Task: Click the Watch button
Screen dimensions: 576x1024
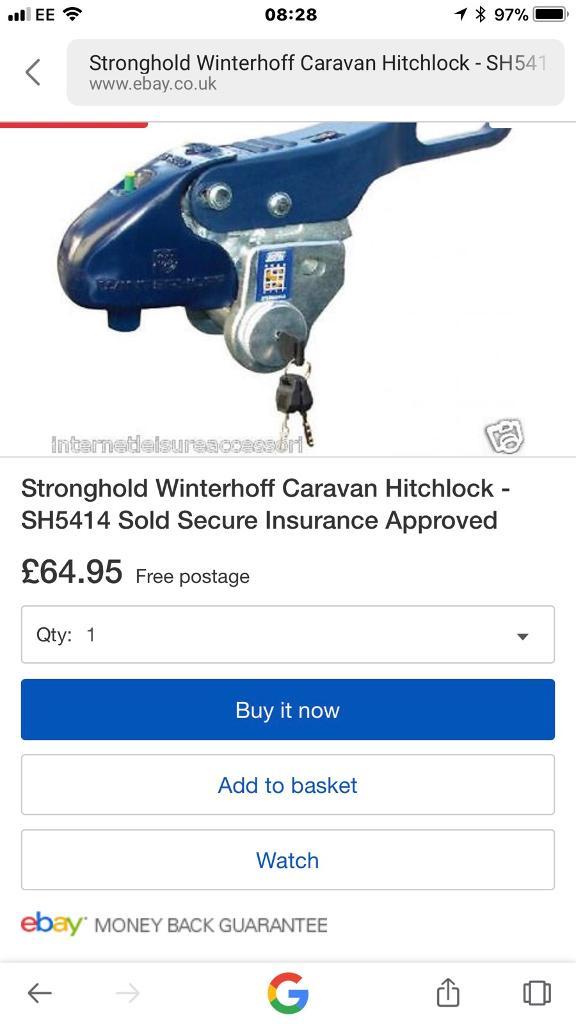Action: tap(288, 859)
